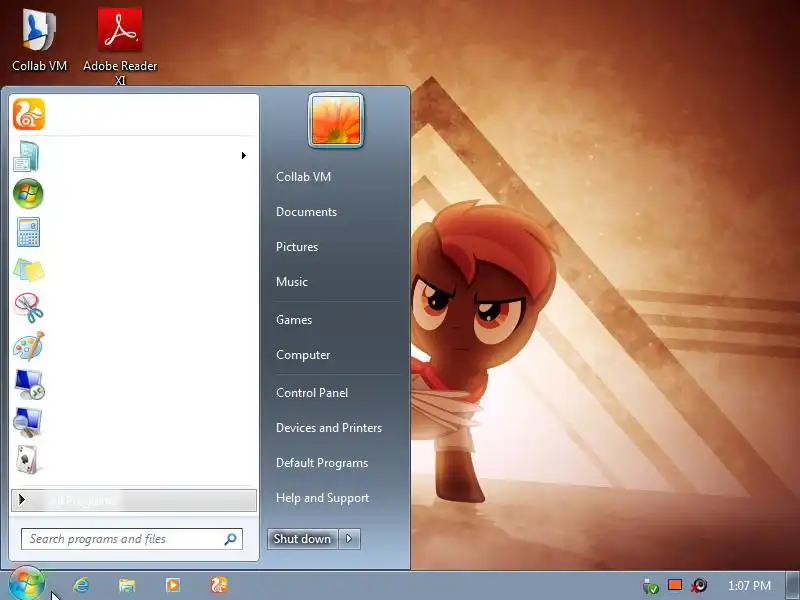This screenshot has height=600, width=800.
Task: Click the 1:07 PM taskbar clock
Action: click(x=749, y=586)
